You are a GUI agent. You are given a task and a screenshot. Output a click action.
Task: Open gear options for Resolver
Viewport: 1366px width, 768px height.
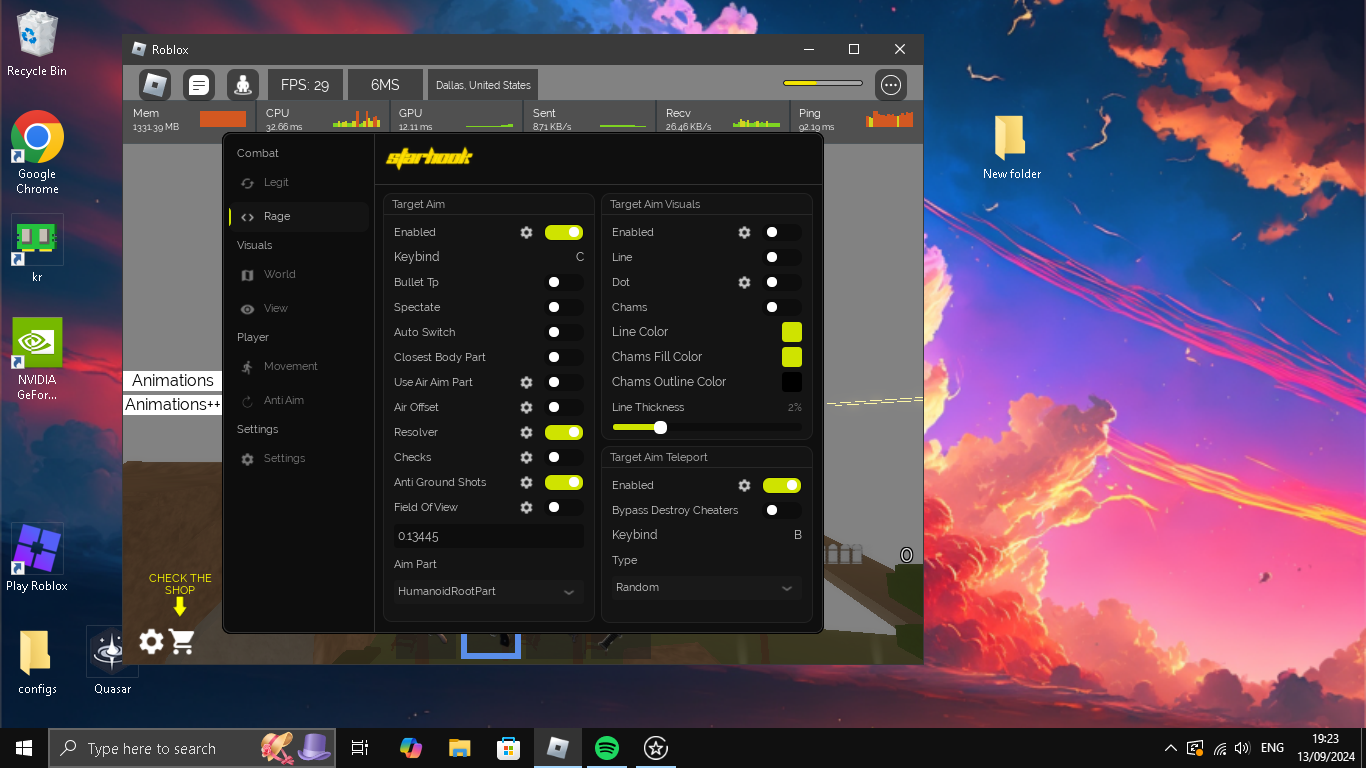pyautogui.click(x=526, y=432)
